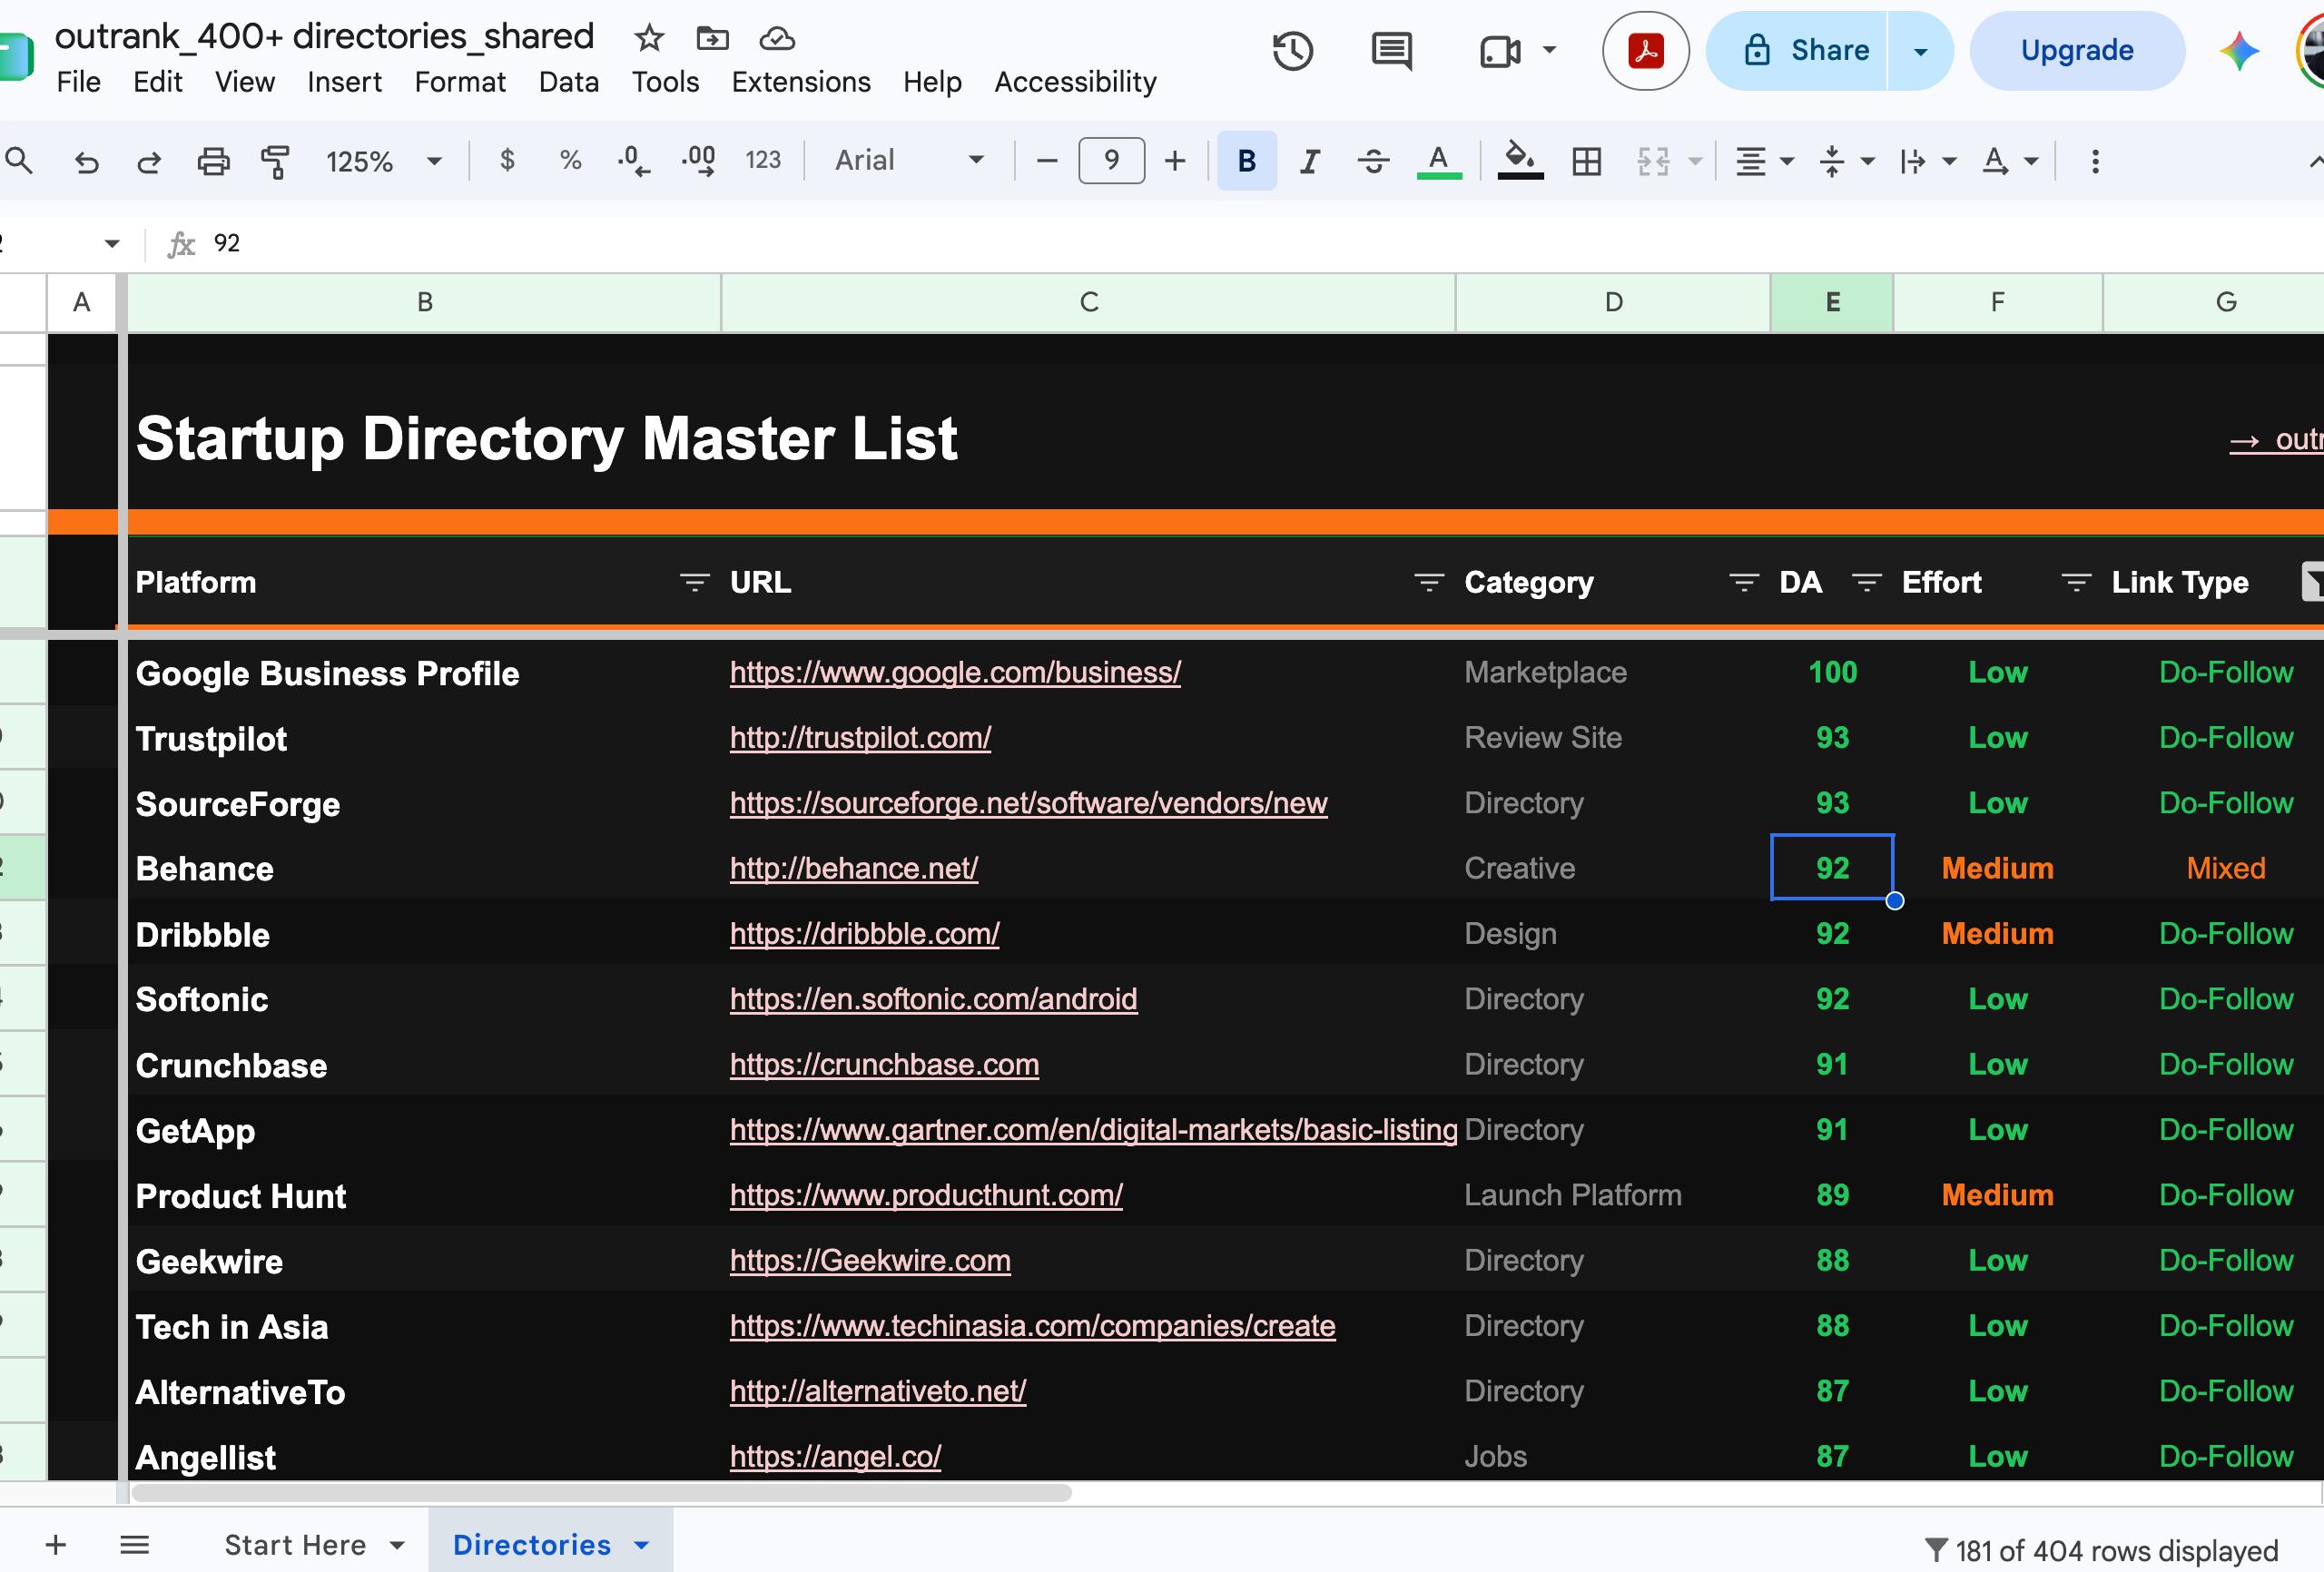Viewport: 2324px width, 1572px height.
Task: Open the alternativeto.net link
Action: pyautogui.click(x=878, y=1391)
